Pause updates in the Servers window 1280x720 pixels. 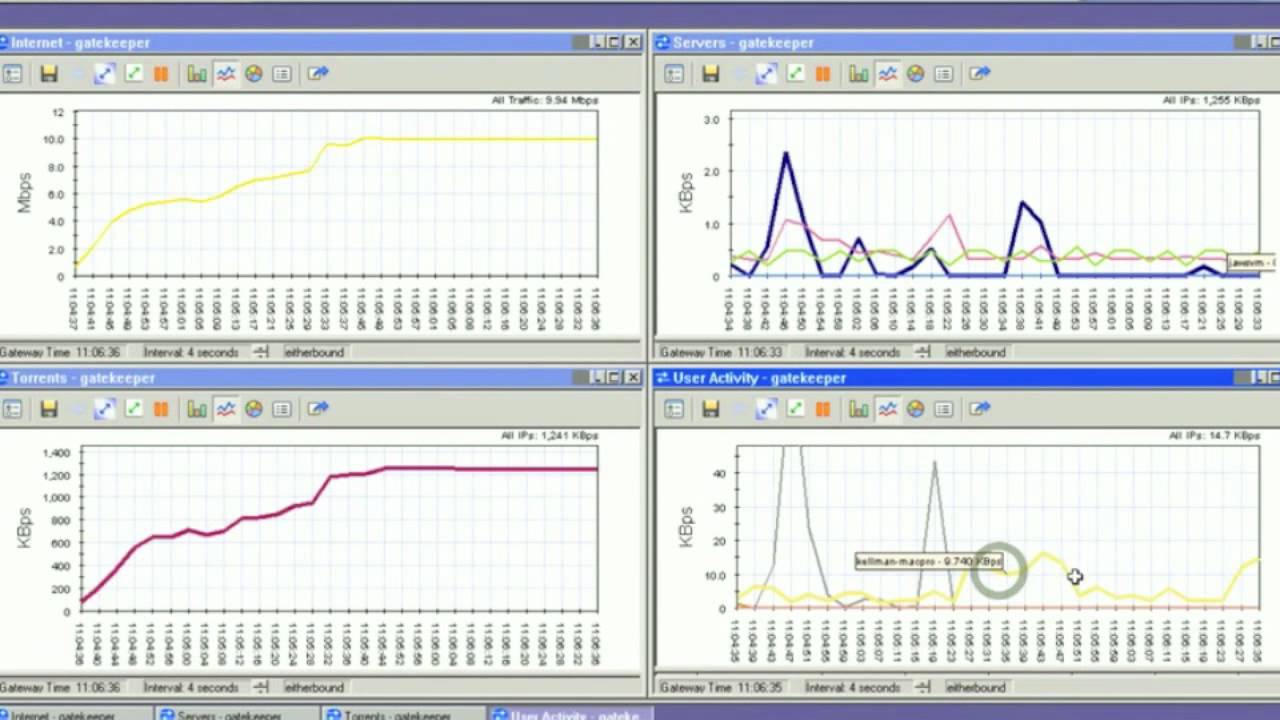[x=823, y=74]
